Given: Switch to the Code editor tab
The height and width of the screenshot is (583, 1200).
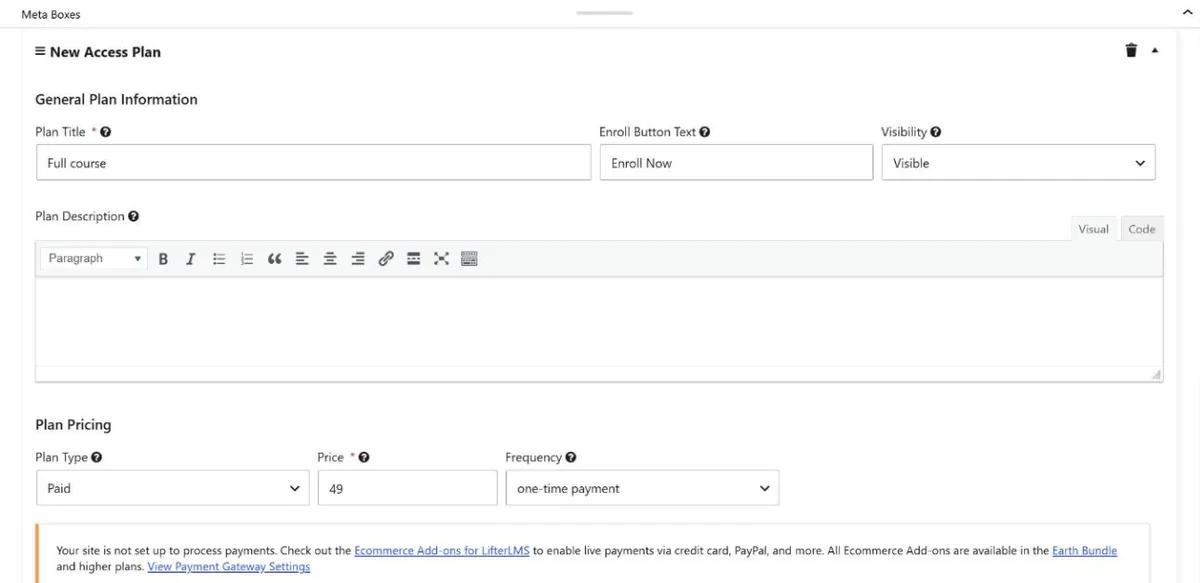Looking at the screenshot, I should pyautogui.click(x=1142, y=229).
